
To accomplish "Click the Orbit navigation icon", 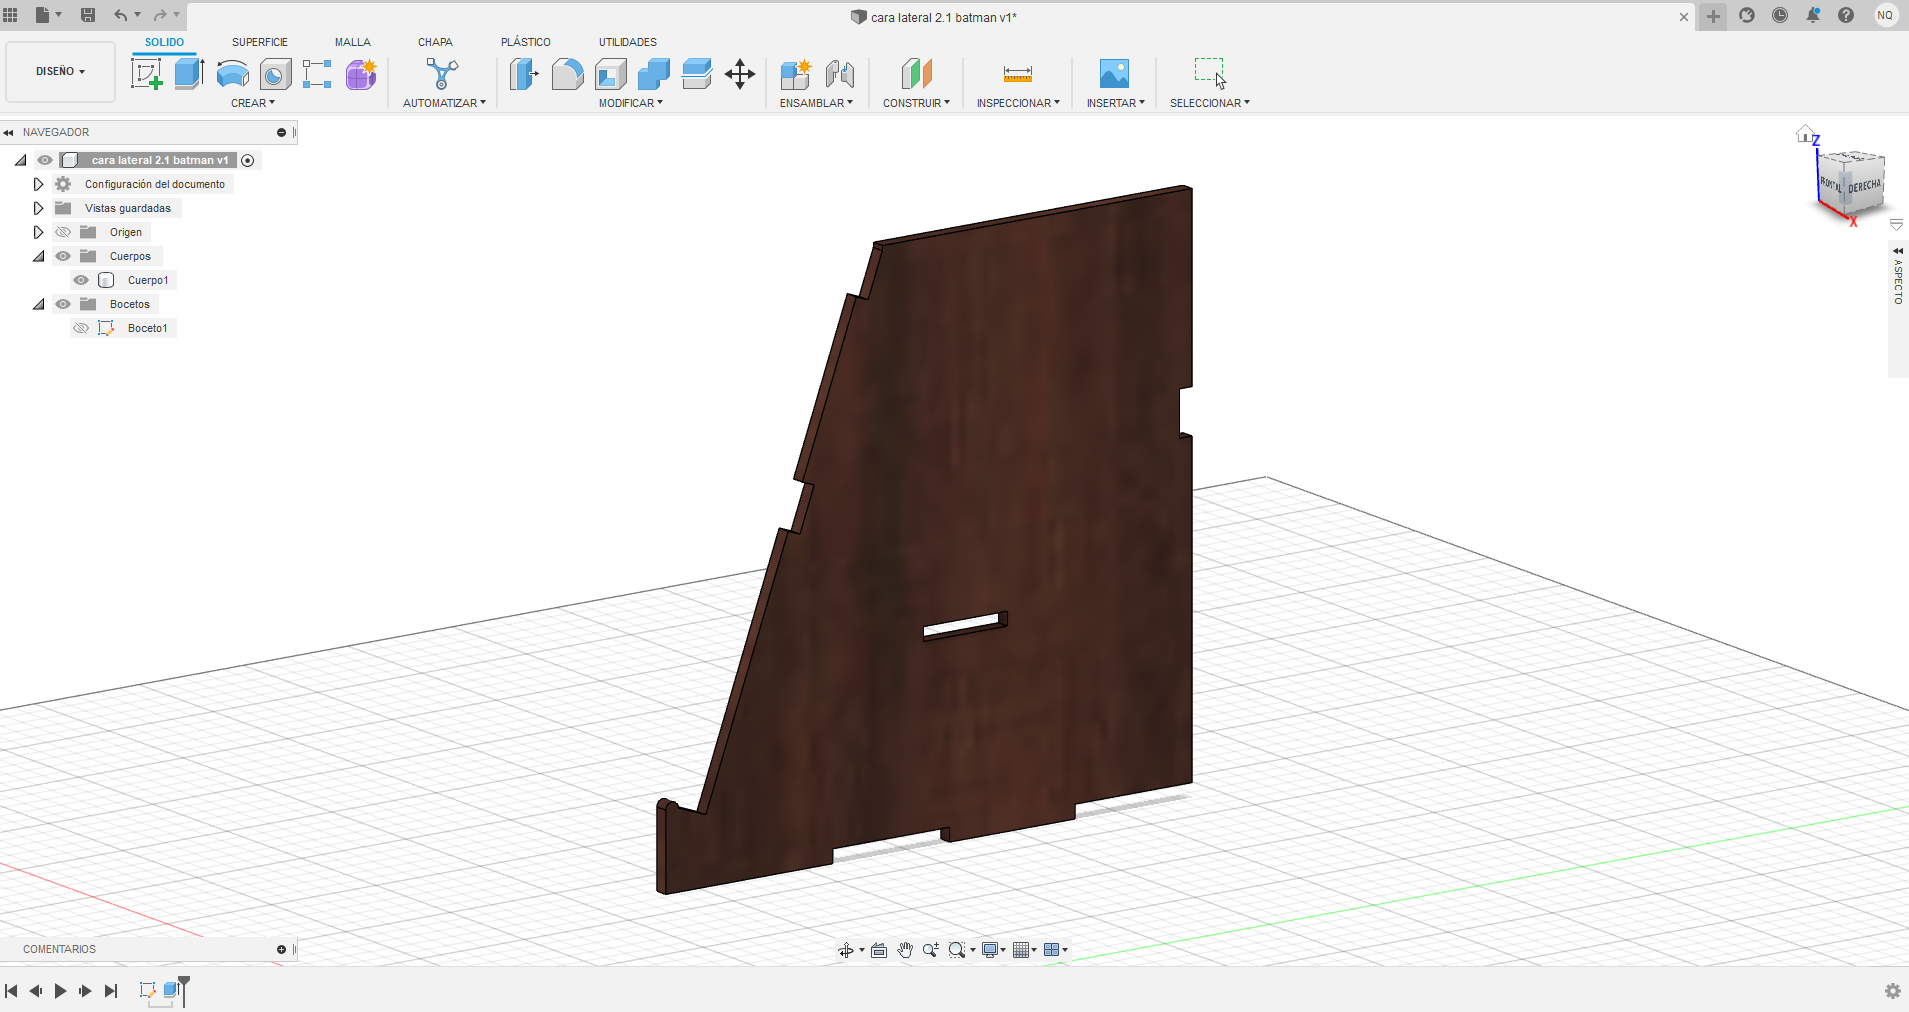I will point(846,950).
